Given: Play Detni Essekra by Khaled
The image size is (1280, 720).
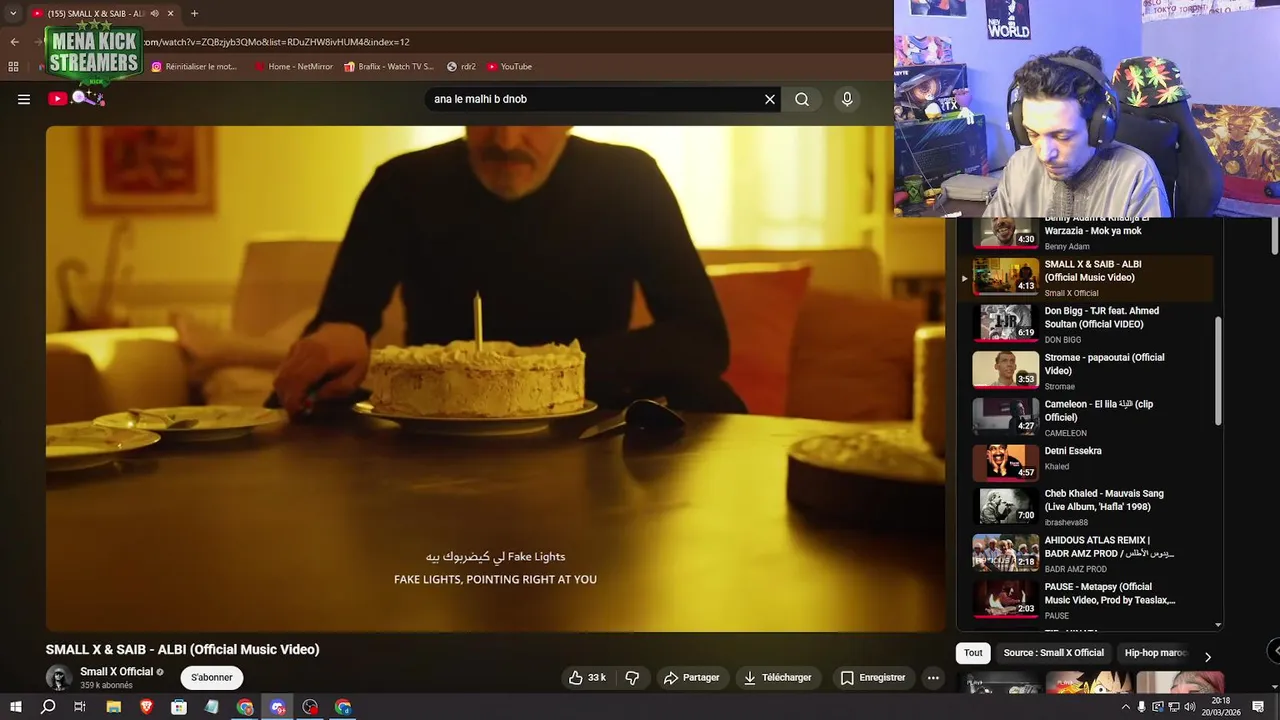Looking at the screenshot, I should pyautogui.click(x=1085, y=463).
